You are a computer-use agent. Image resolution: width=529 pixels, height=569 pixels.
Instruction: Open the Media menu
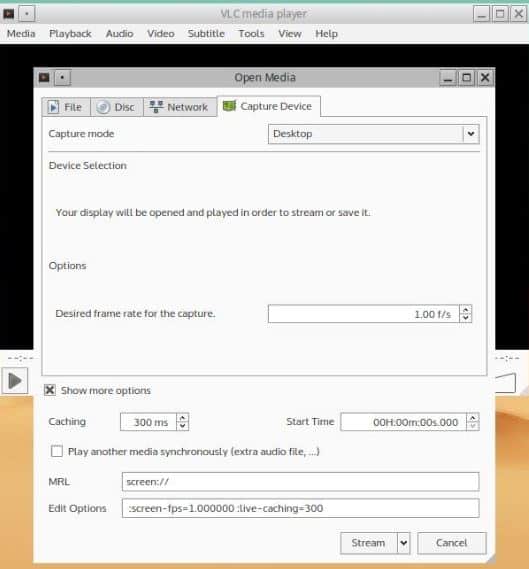tap(21, 34)
